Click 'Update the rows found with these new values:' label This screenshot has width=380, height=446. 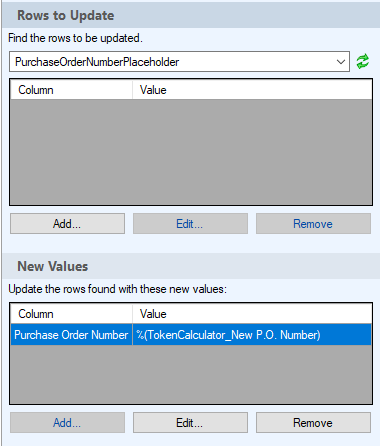[117, 289]
